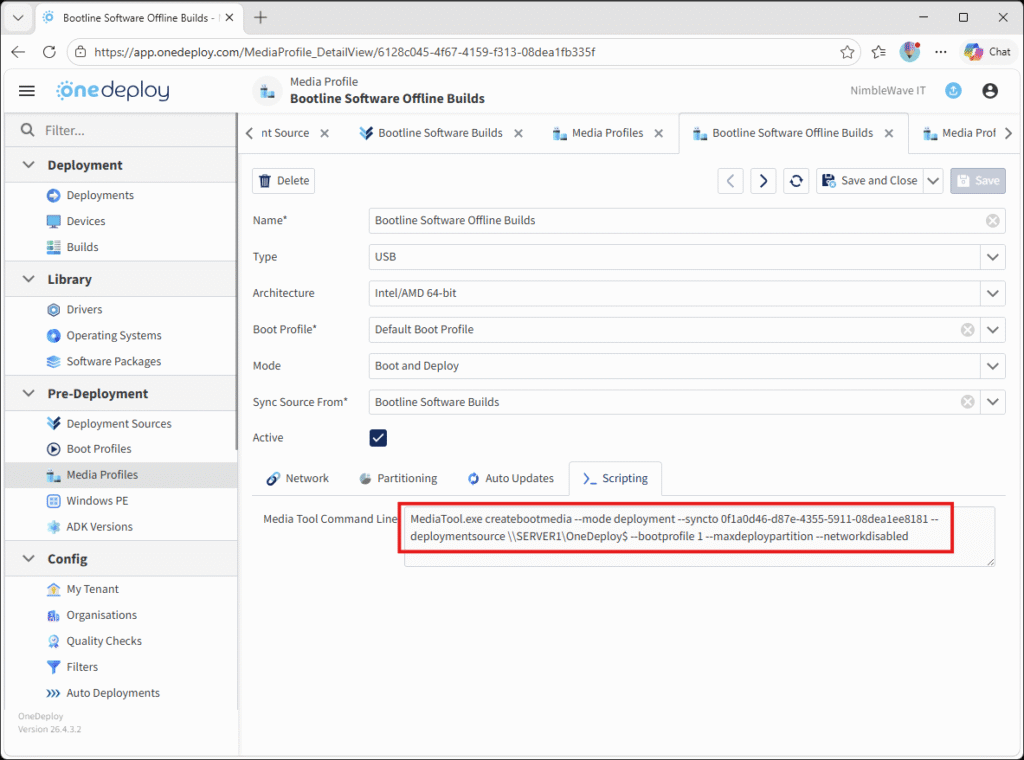Click the browser address bar URL
1024x760 pixels.
tap(344, 52)
